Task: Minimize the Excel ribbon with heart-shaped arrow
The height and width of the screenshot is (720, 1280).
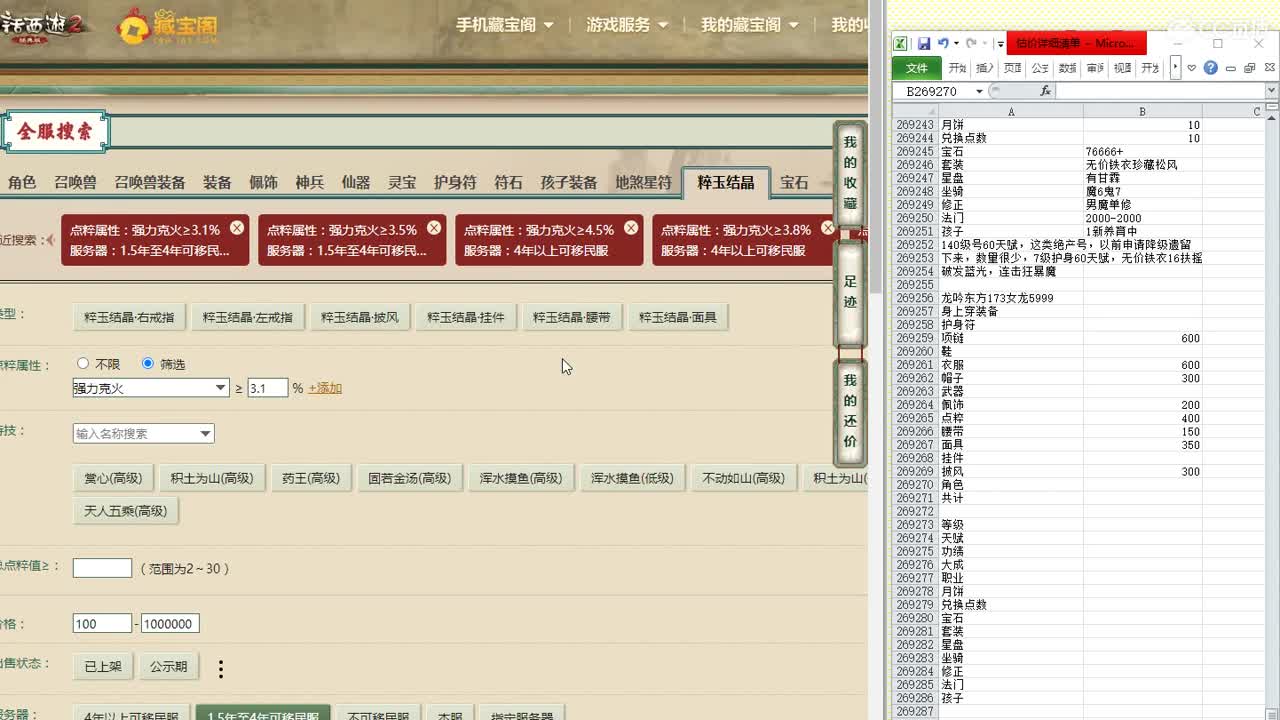Action: (x=1192, y=68)
